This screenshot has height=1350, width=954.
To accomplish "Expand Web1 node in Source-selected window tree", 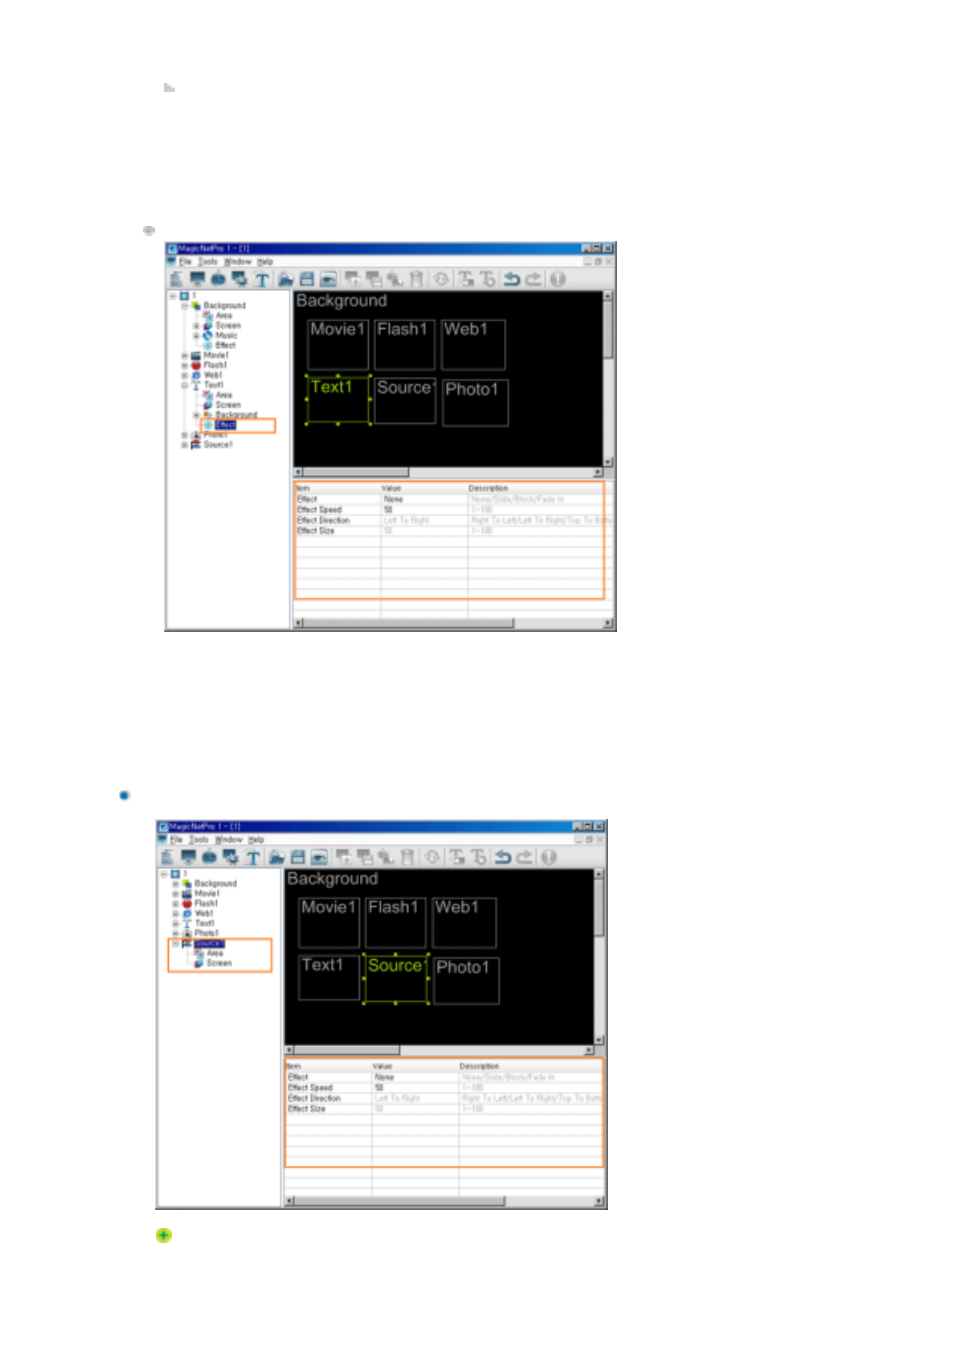I will point(175,914).
